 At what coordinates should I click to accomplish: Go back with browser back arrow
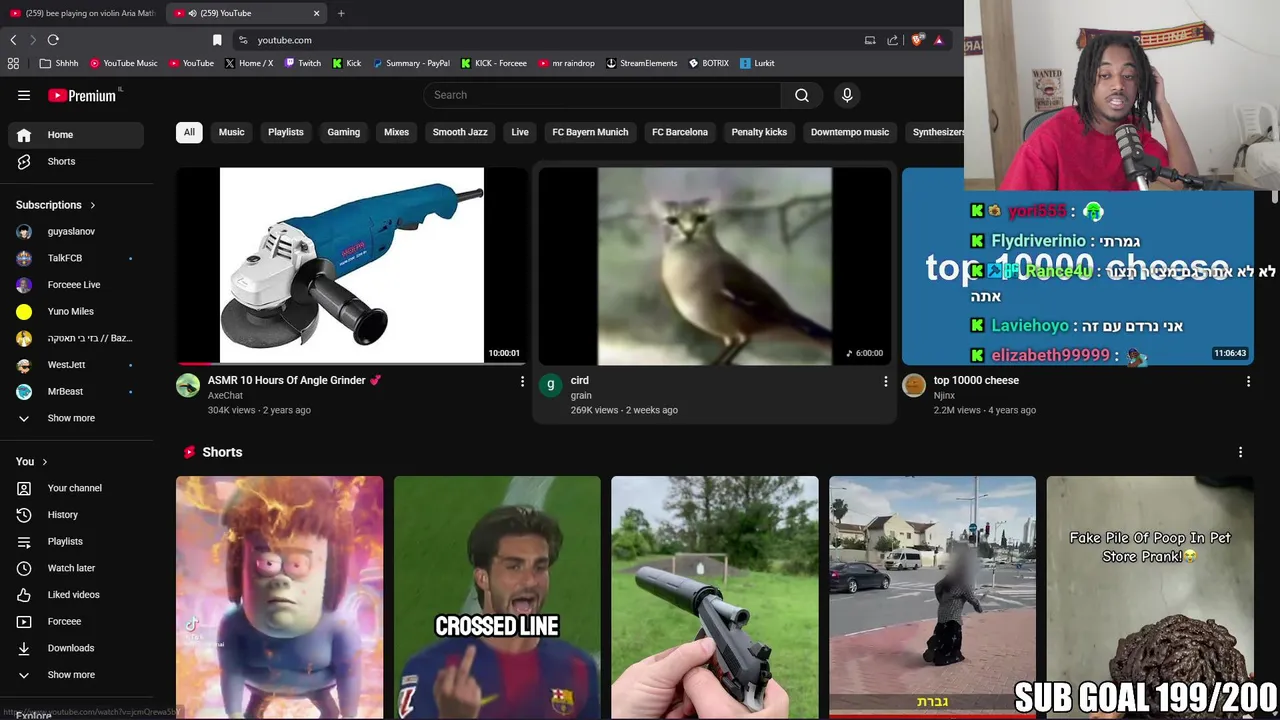click(13, 40)
